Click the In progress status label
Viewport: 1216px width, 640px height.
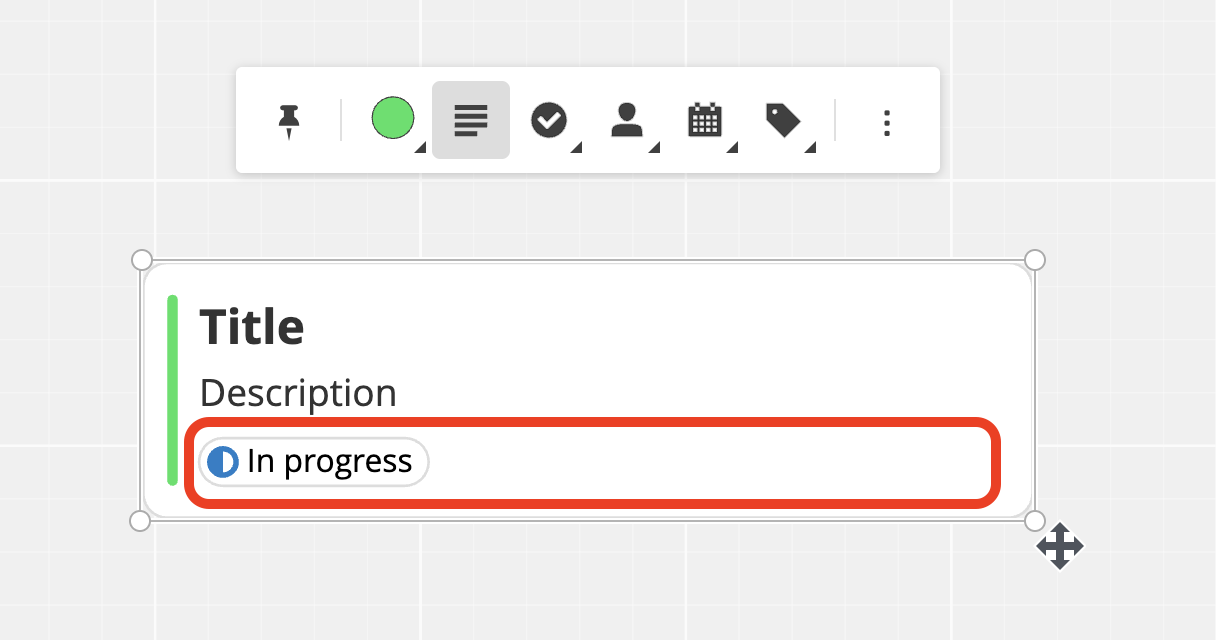(329, 462)
